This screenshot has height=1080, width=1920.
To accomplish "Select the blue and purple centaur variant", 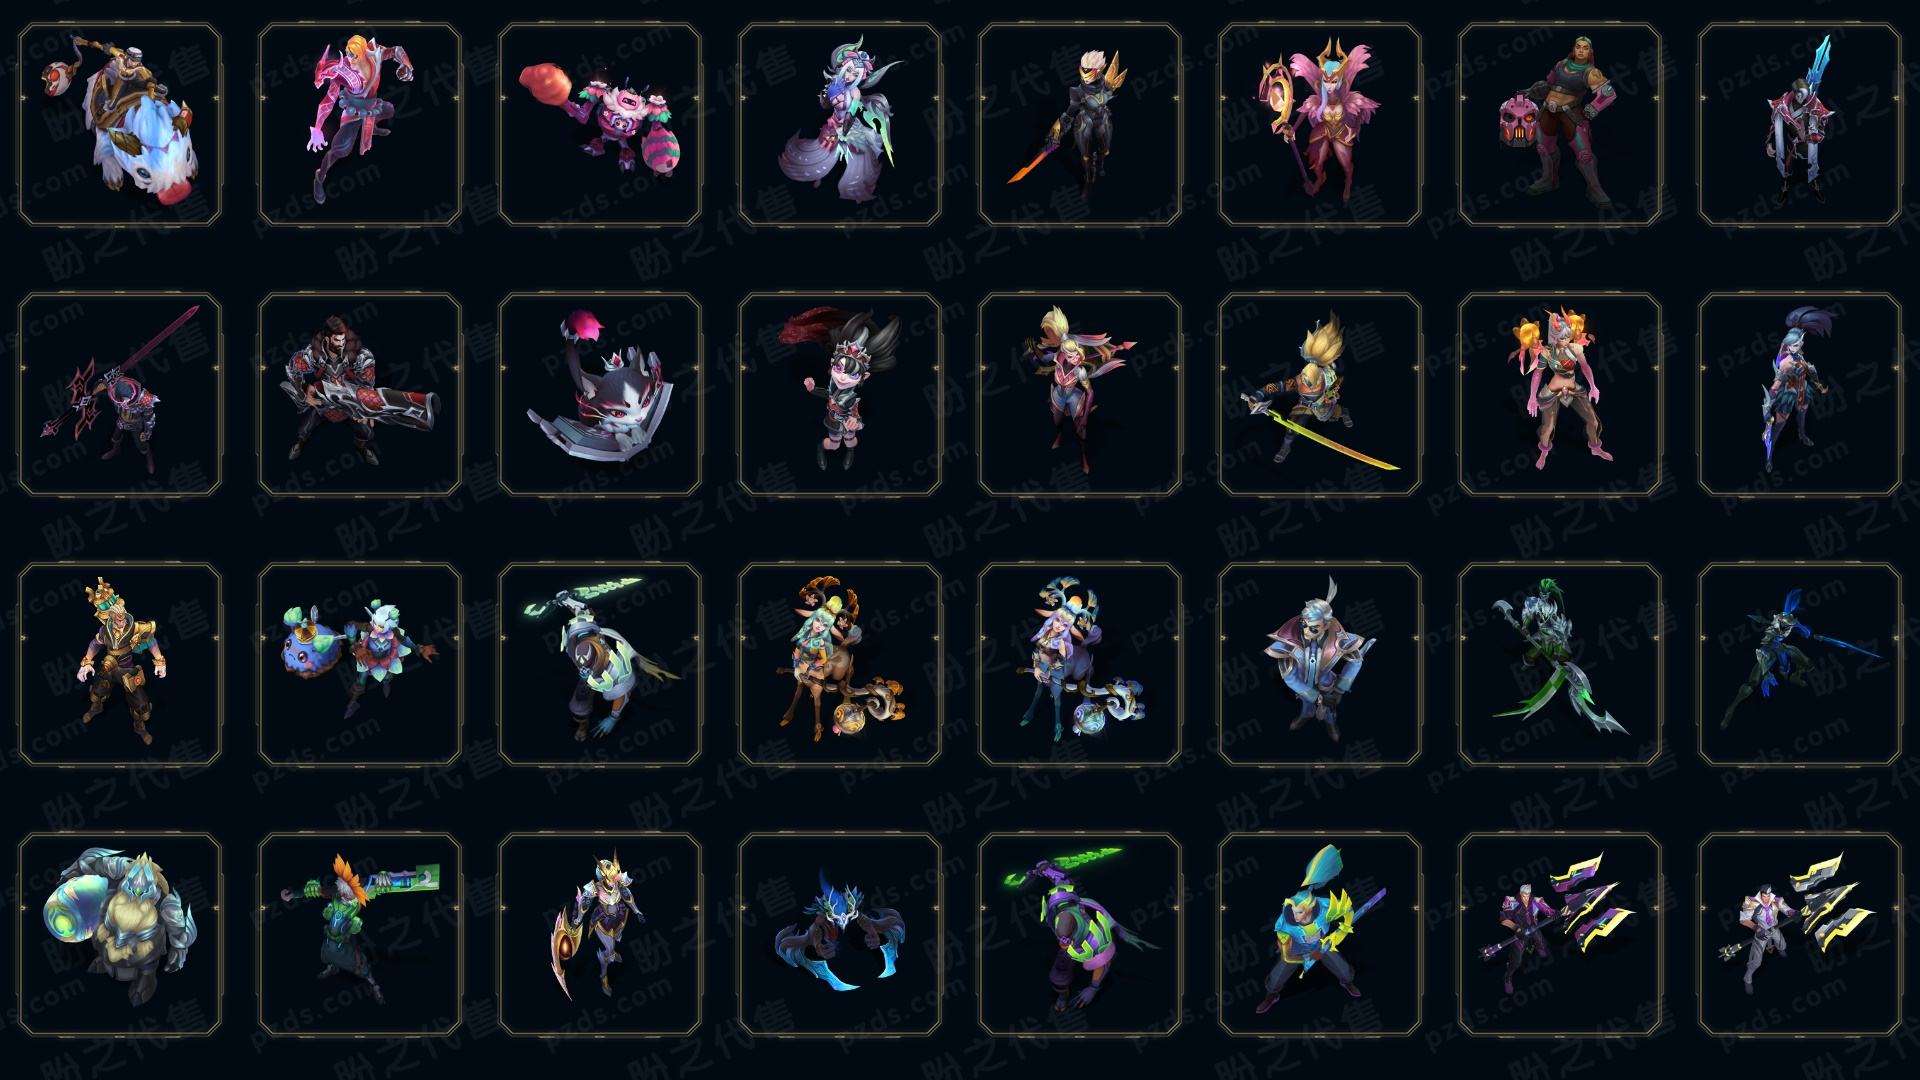I will click(x=1080, y=664).
